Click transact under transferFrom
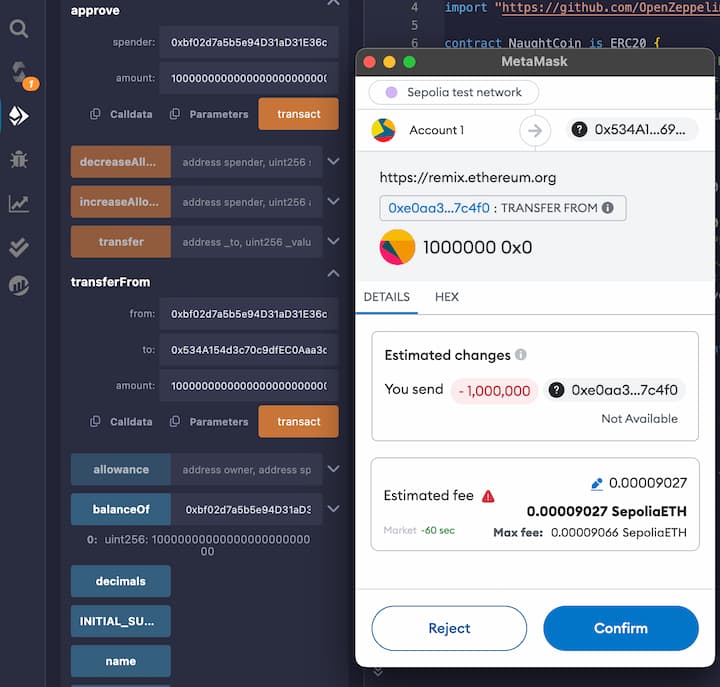Image resolution: width=720 pixels, height=687 pixels. (x=298, y=421)
